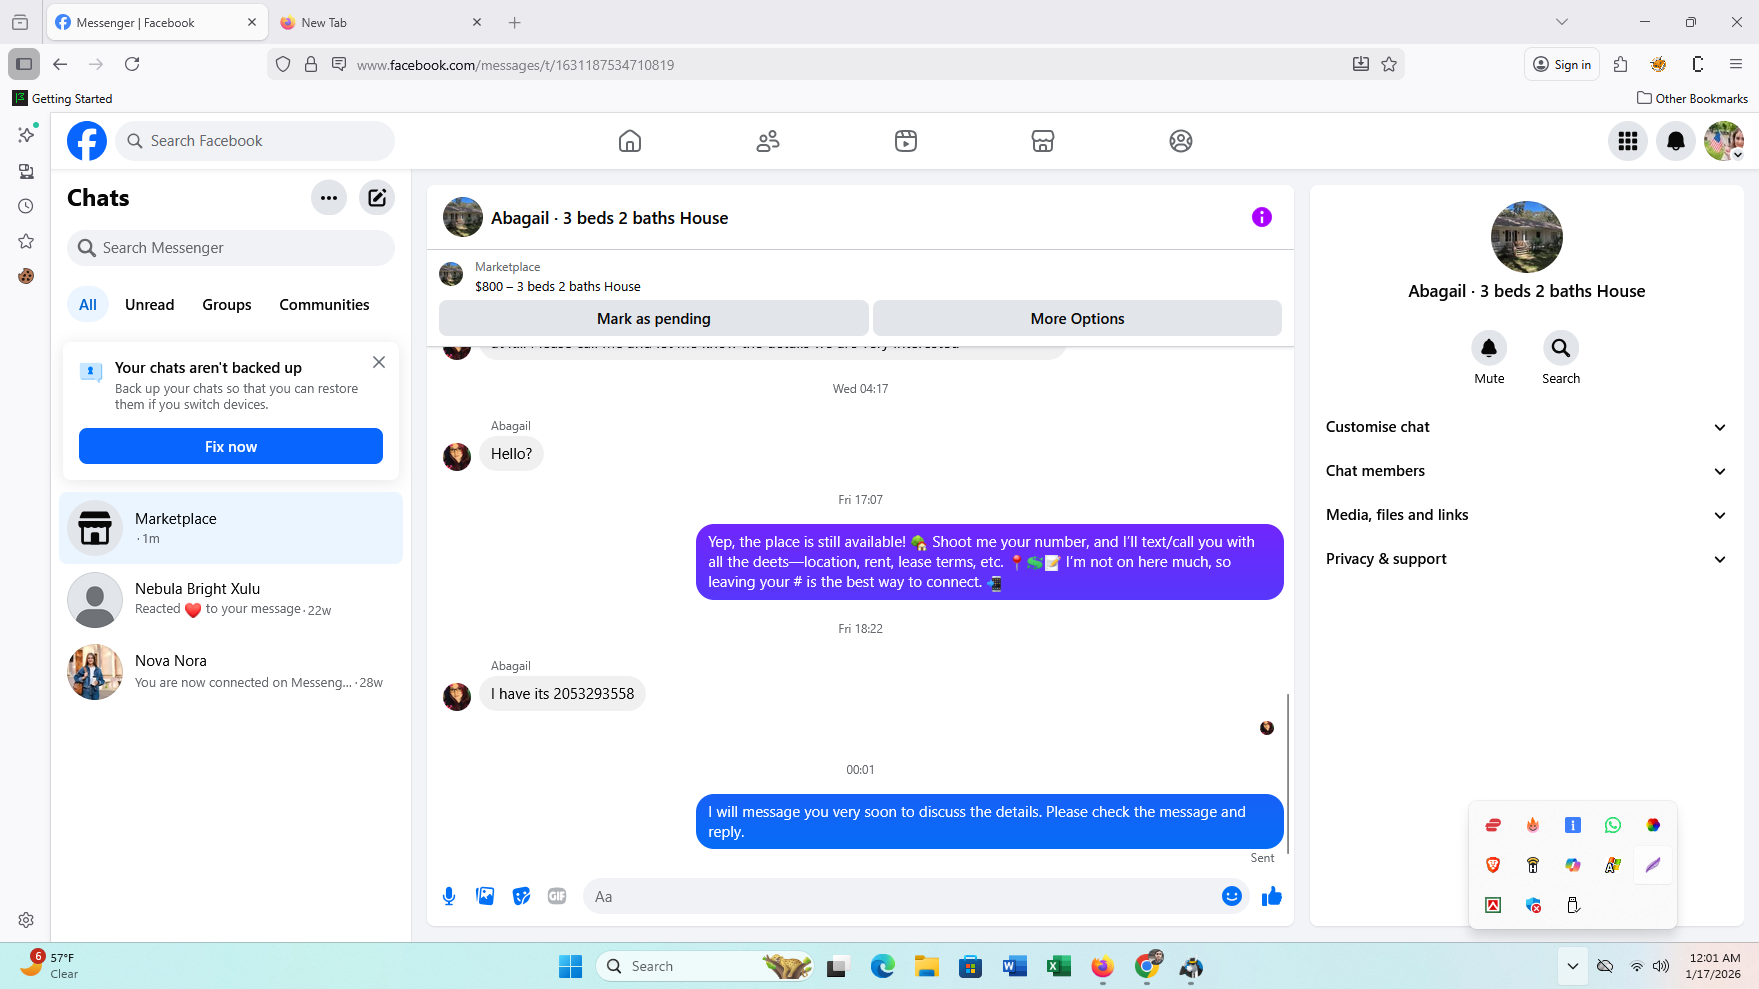Open Windows Start menu
1759x989 pixels.
(x=570, y=966)
